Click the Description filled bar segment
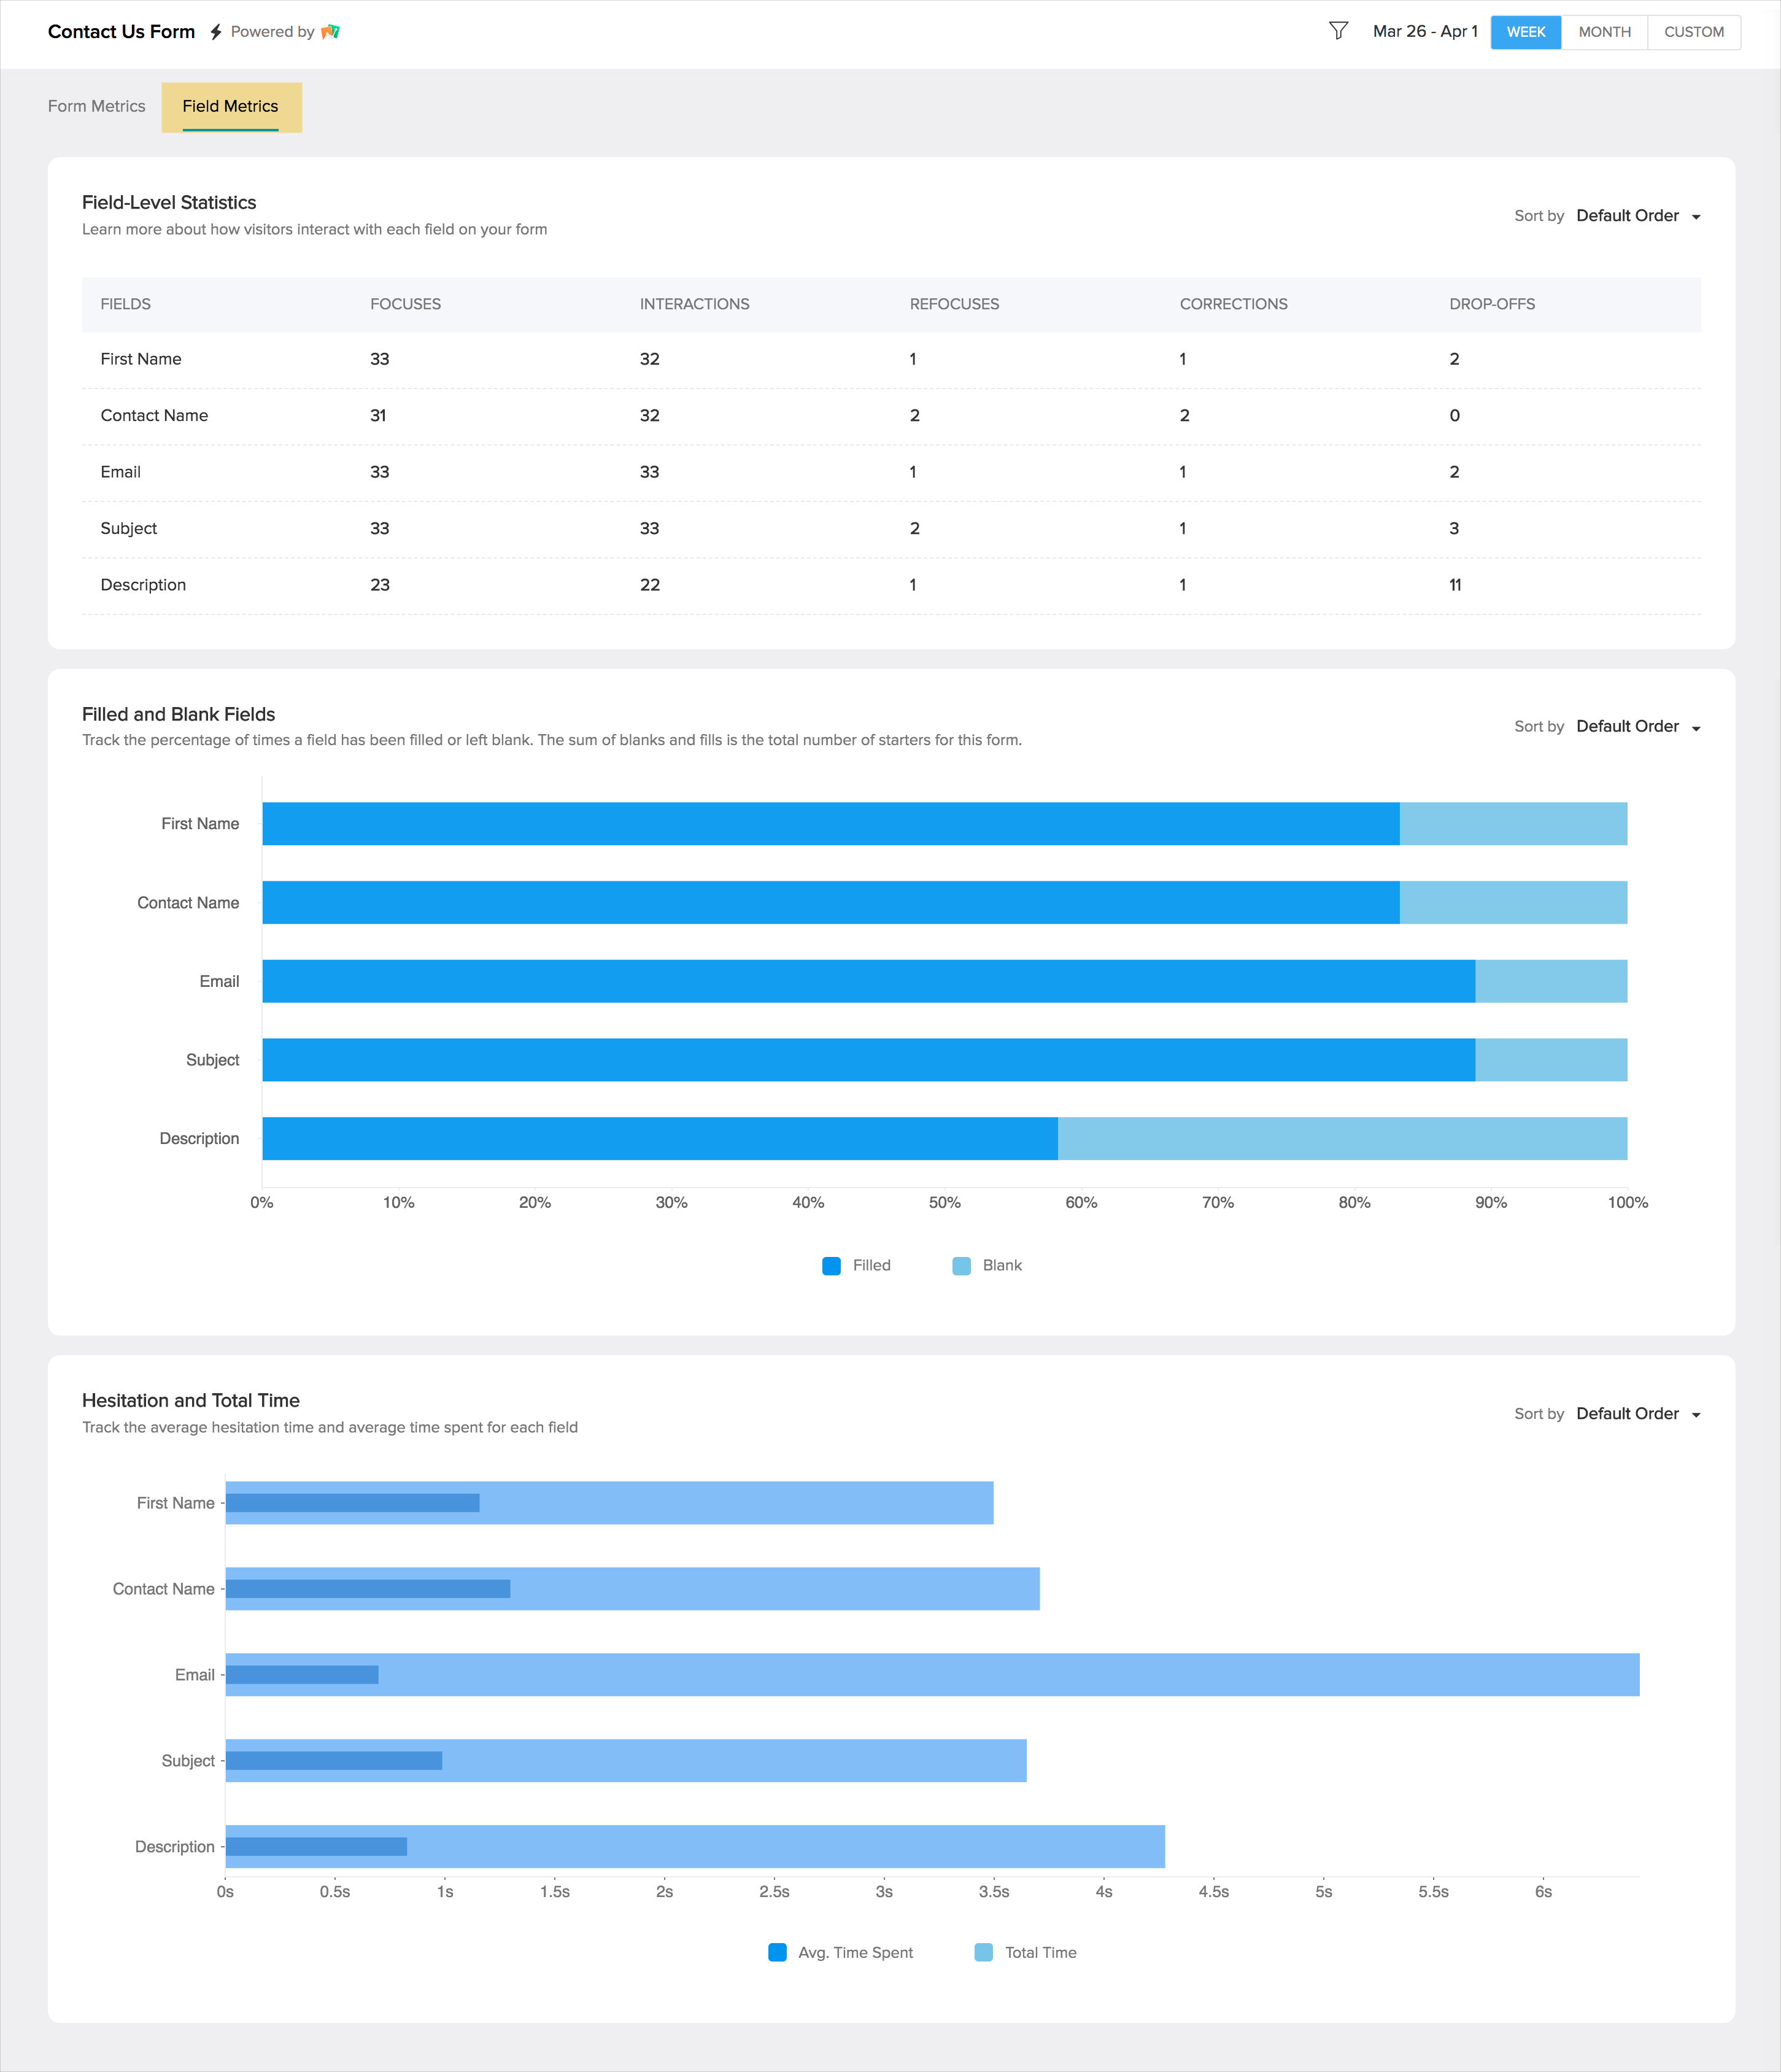The height and width of the screenshot is (2072, 1781). [660, 1139]
